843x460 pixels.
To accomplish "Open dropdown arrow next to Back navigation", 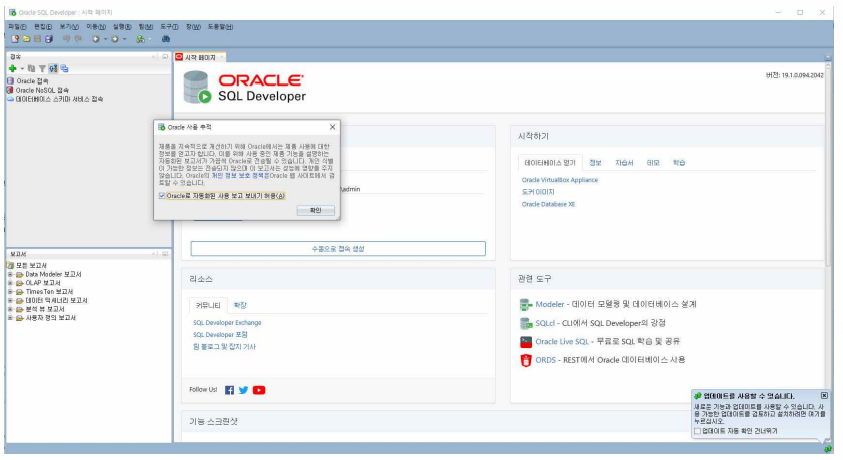I will (105, 39).
